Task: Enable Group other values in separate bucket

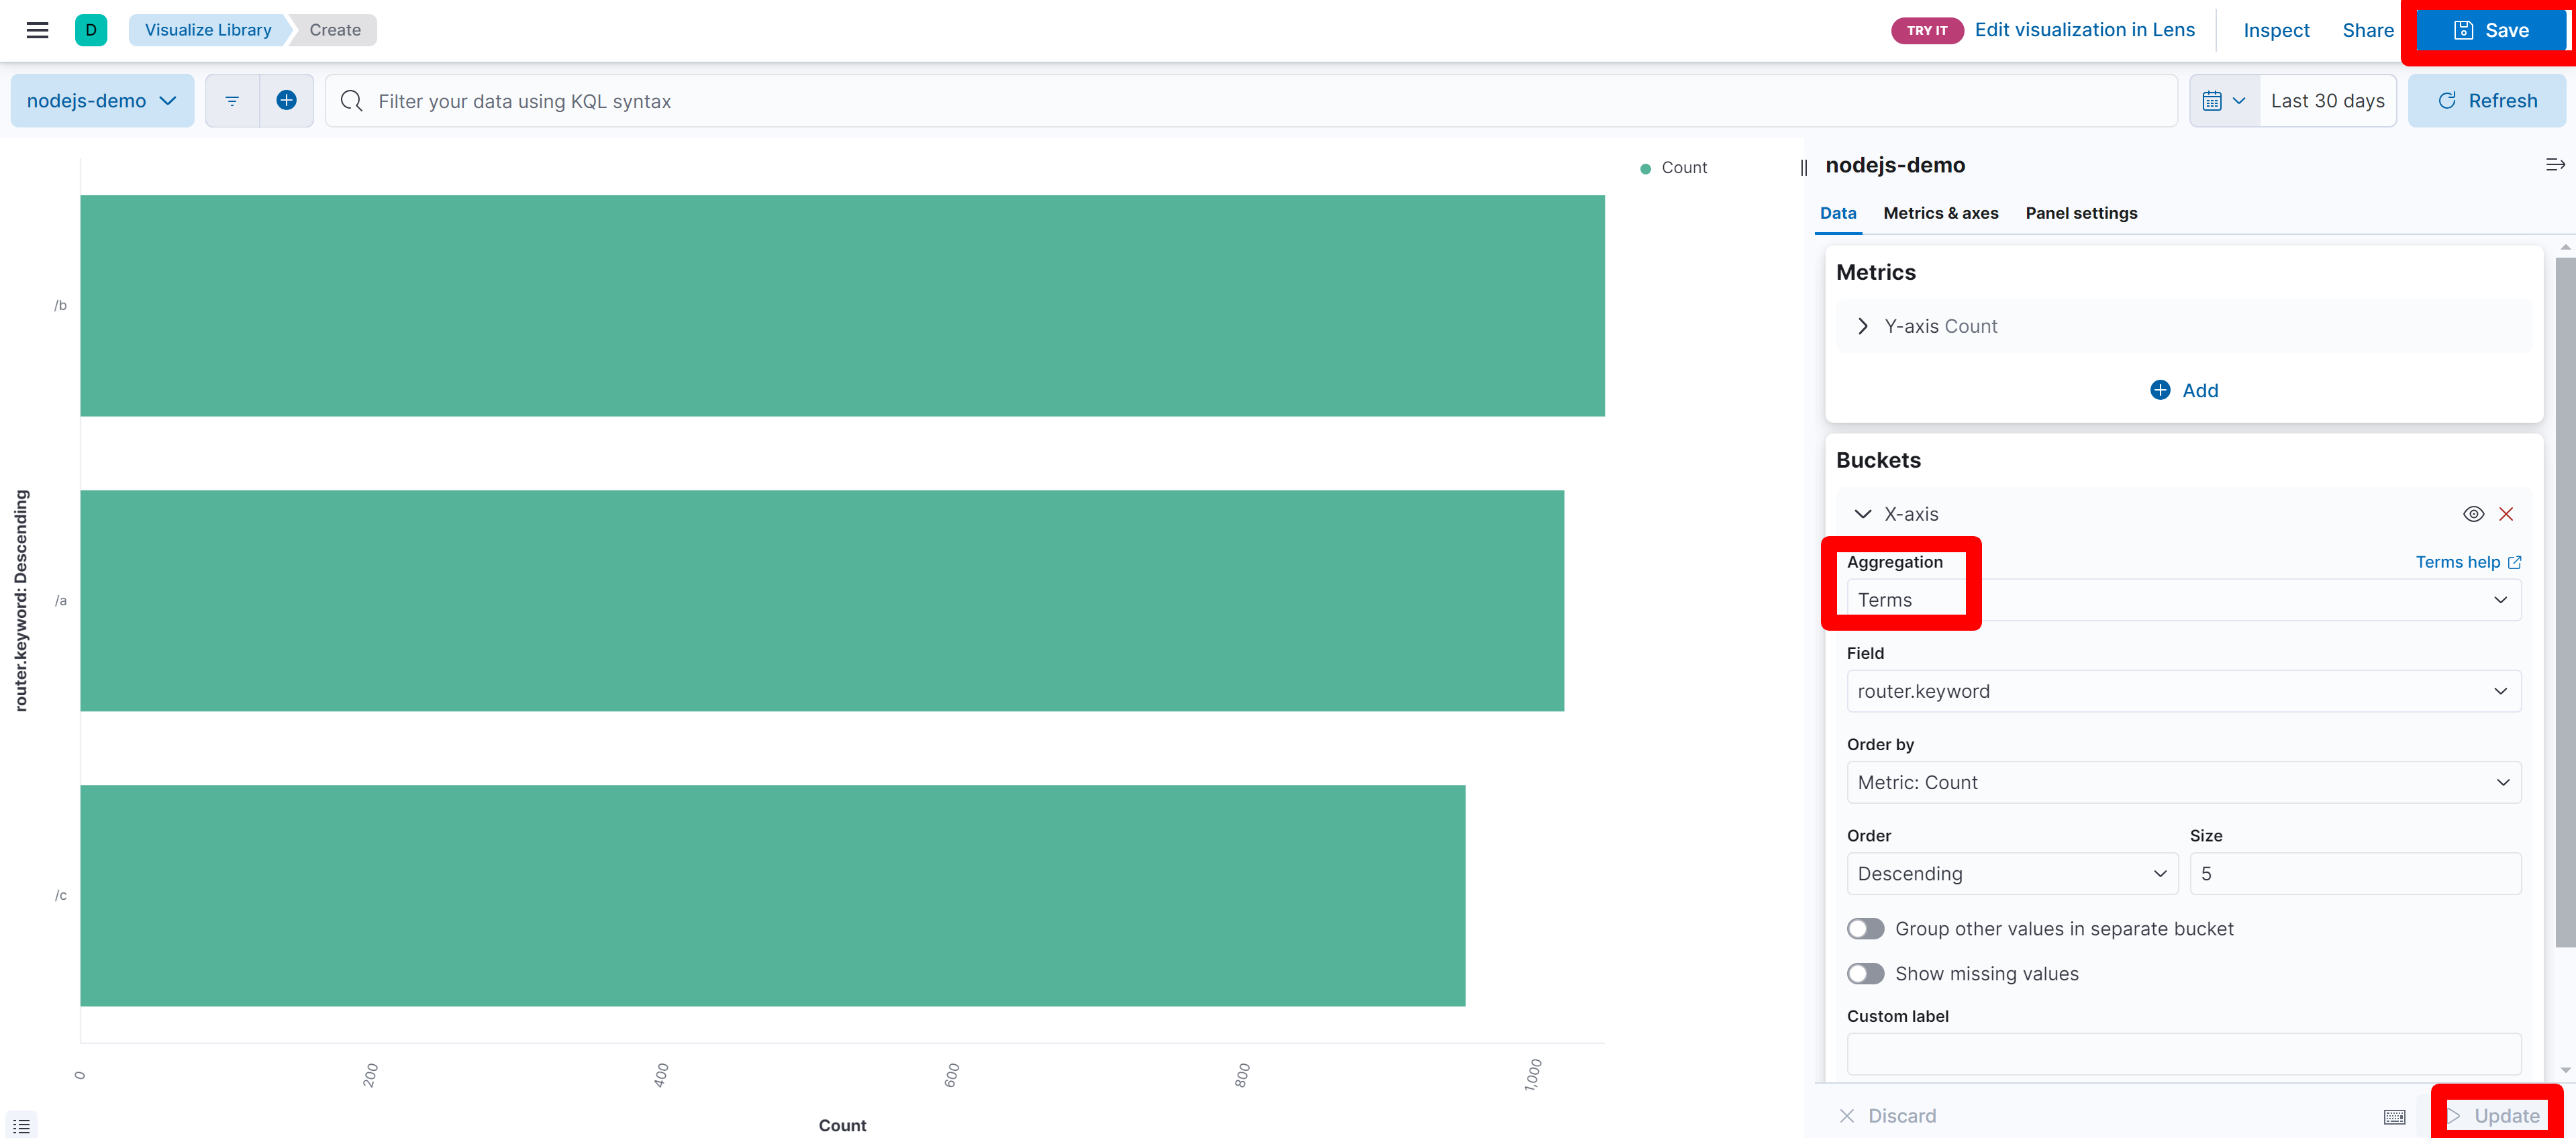Action: tap(1865, 929)
